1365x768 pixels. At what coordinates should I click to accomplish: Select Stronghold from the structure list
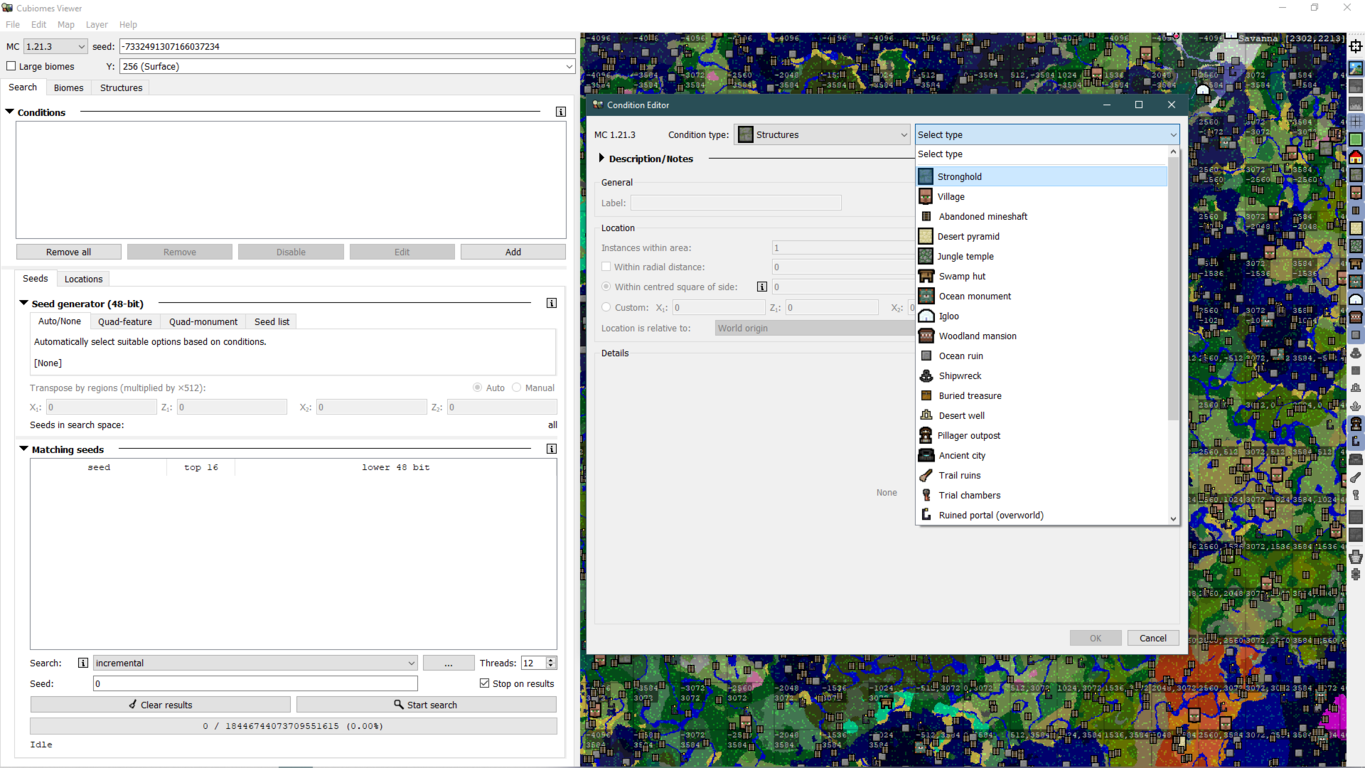(959, 177)
